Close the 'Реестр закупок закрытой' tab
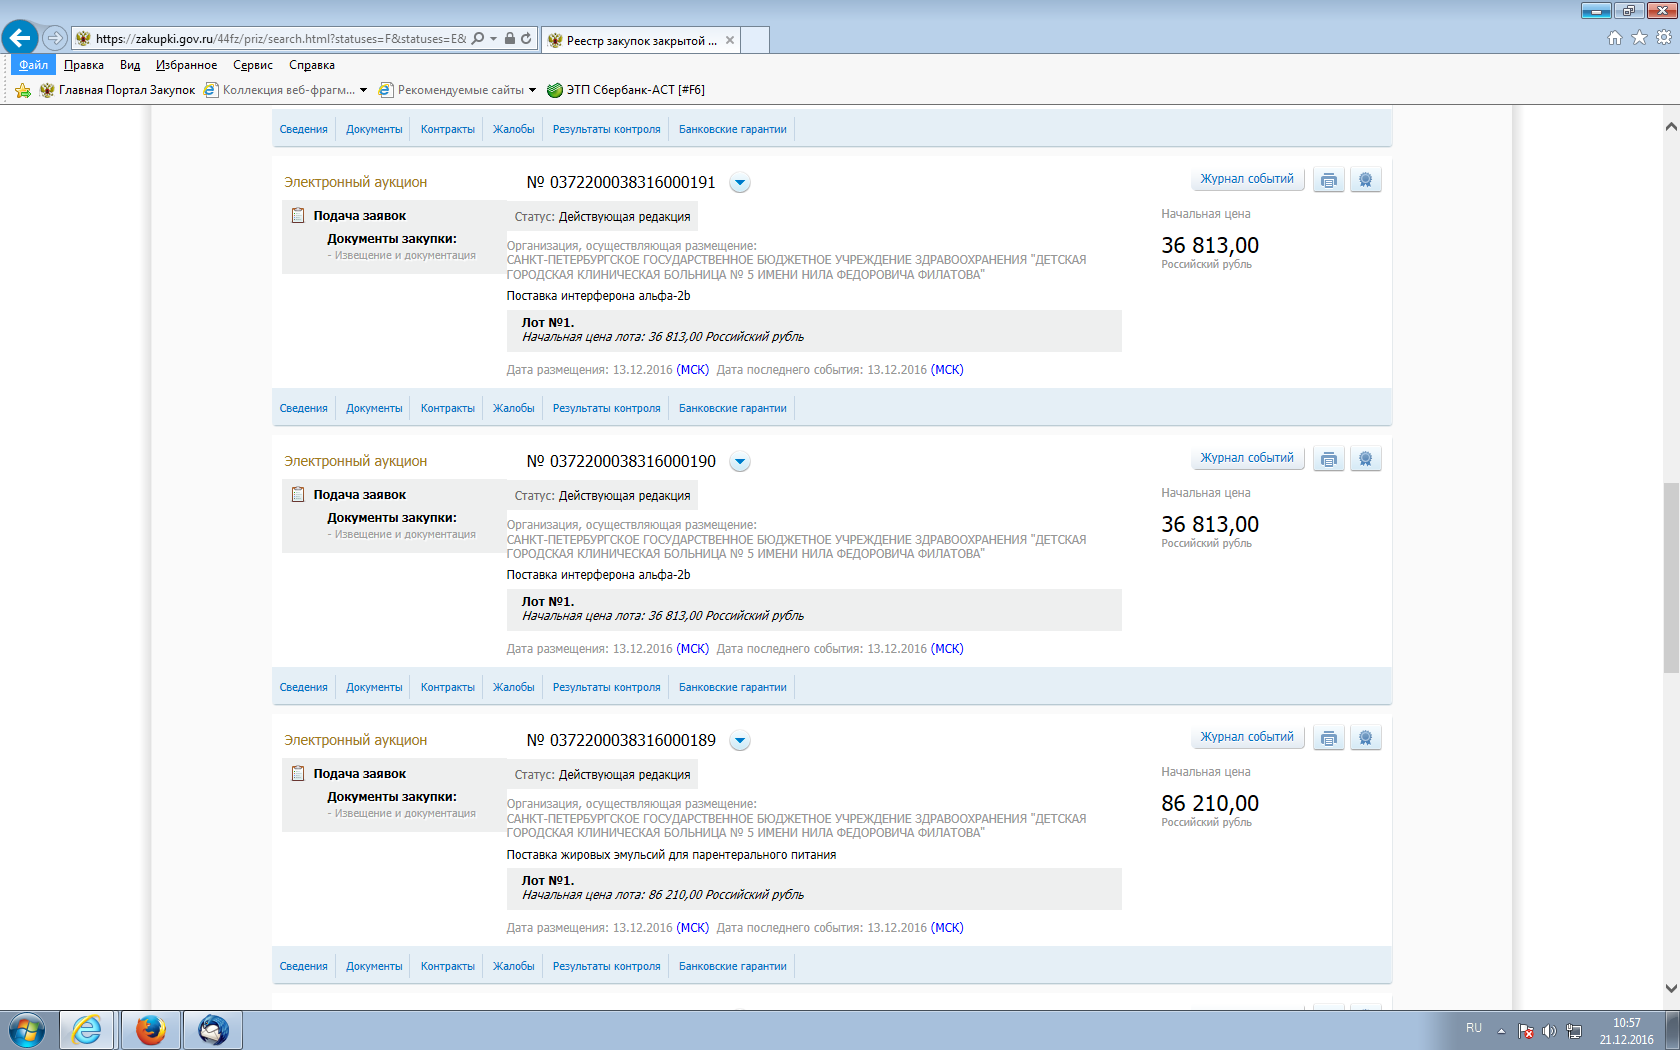Viewport: 1680px width, 1050px height. pos(730,40)
